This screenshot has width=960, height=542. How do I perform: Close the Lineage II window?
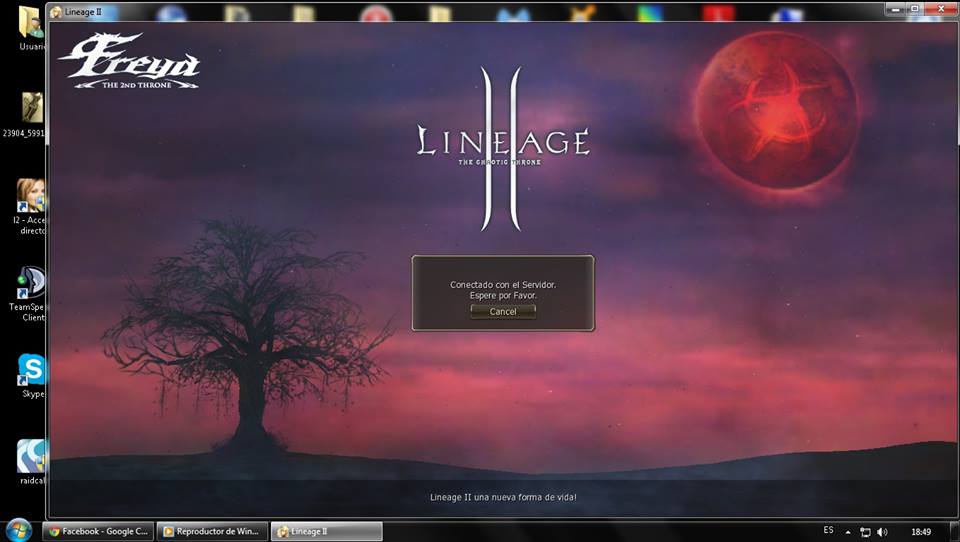940,9
